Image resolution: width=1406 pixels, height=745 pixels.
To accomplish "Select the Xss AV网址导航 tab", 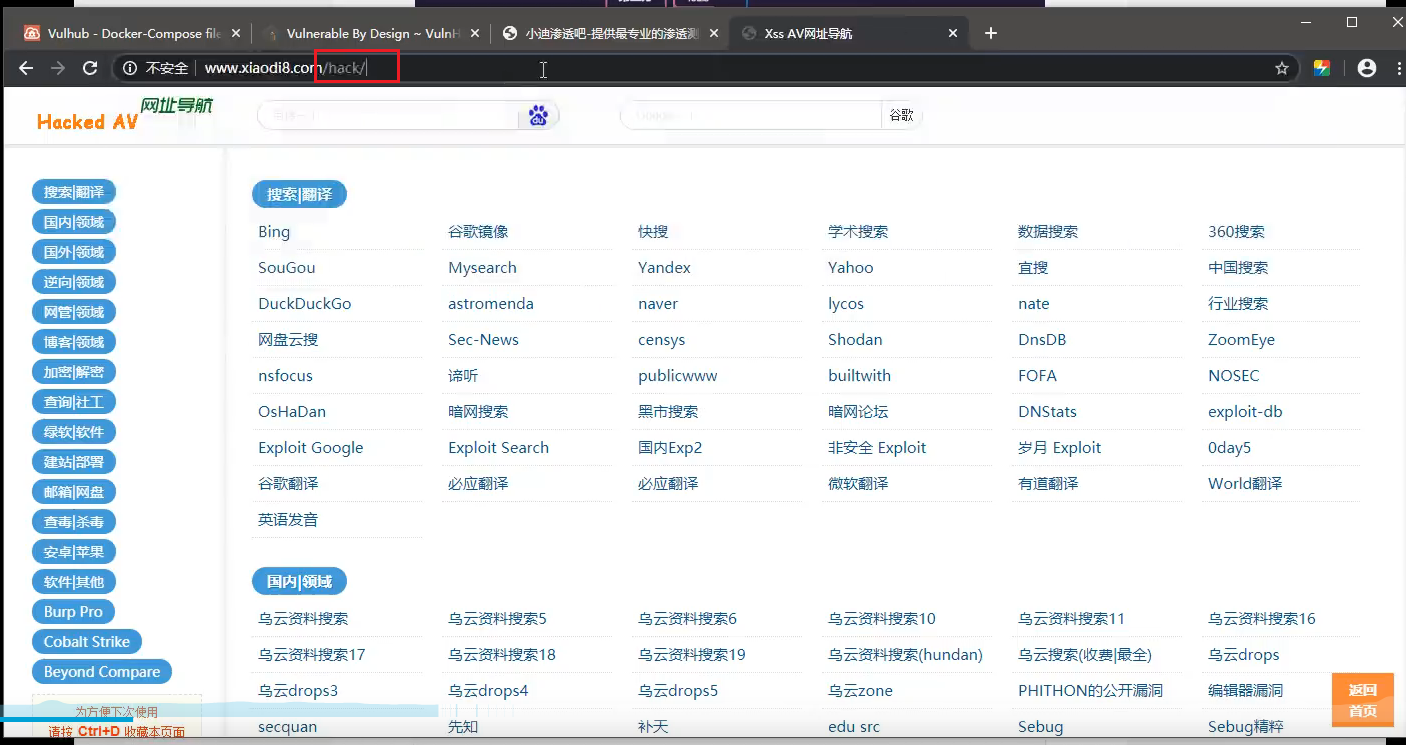I will pyautogui.click(x=848, y=33).
